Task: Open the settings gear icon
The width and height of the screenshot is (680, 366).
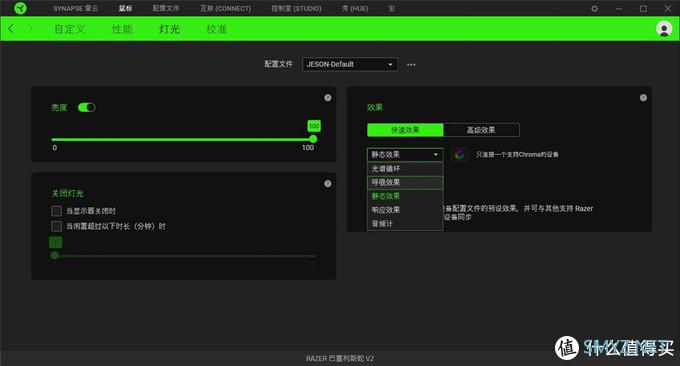Action: [x=594, y=8]
